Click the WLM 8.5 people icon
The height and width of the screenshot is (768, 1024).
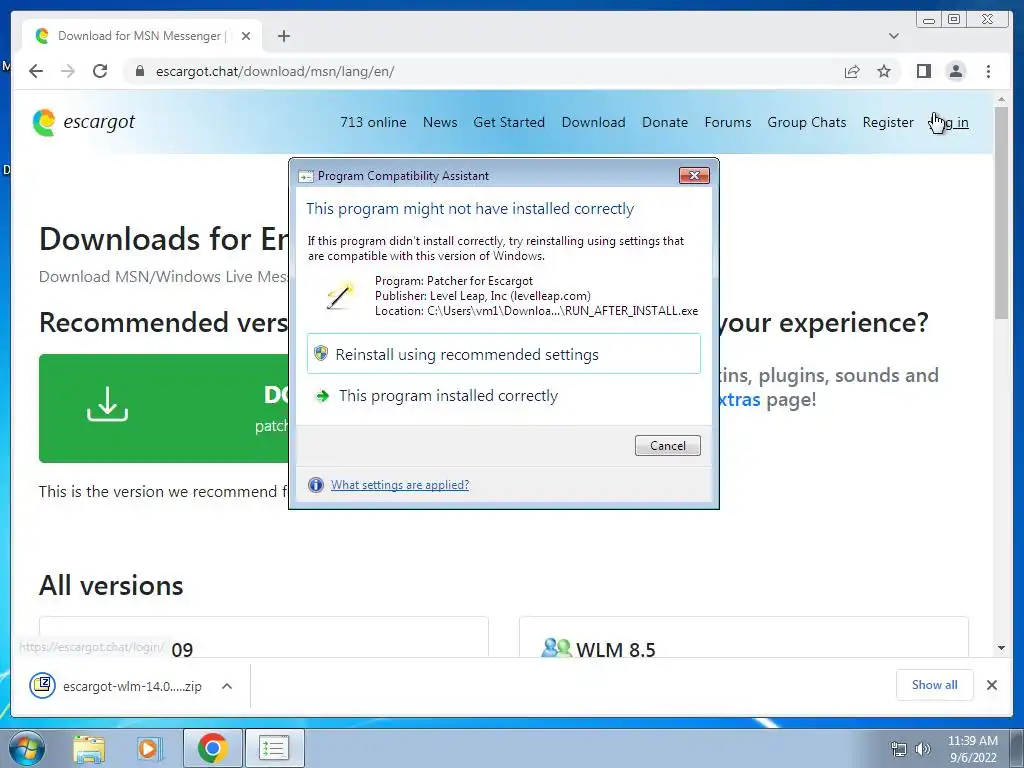pos(556,648)
